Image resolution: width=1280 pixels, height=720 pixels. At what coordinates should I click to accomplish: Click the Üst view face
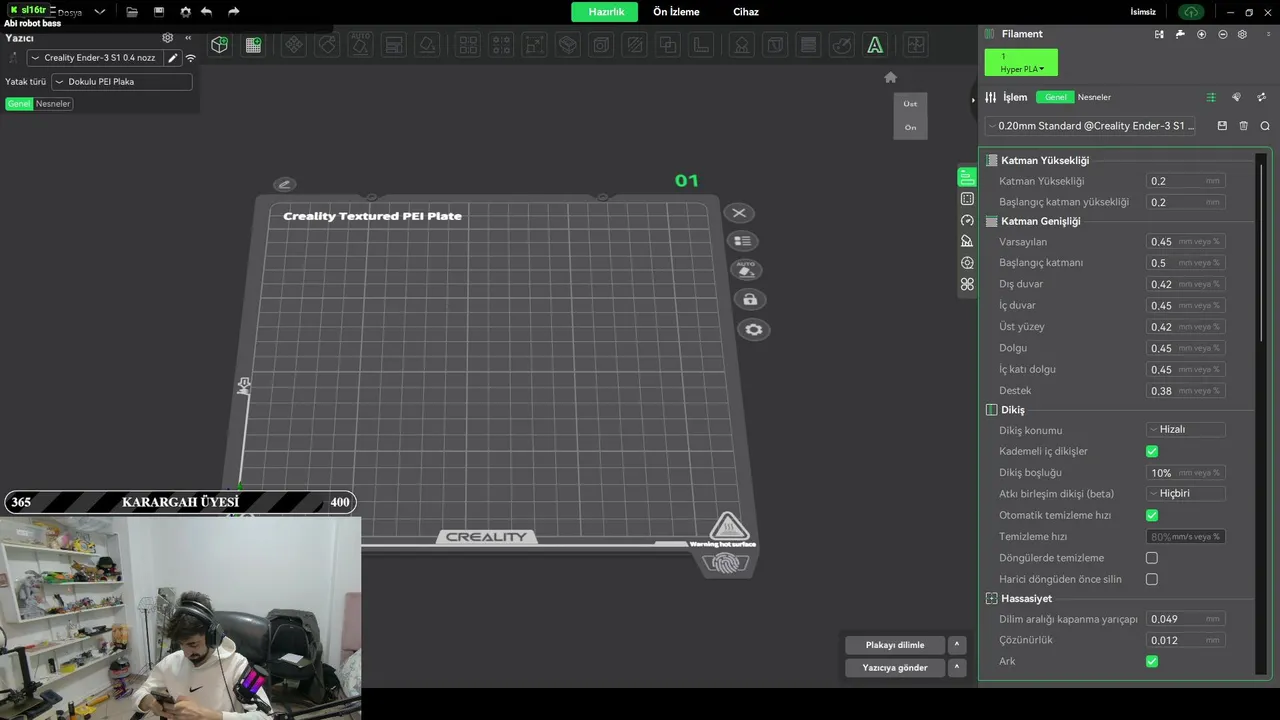[910, 104]
